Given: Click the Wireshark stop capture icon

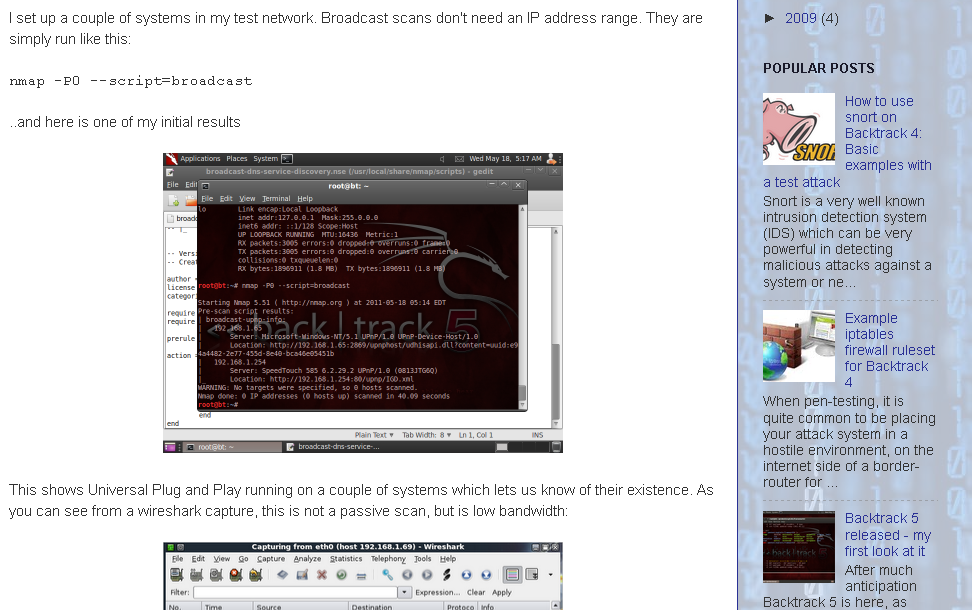Looking at the screenshot, I should tap(236, 575).
